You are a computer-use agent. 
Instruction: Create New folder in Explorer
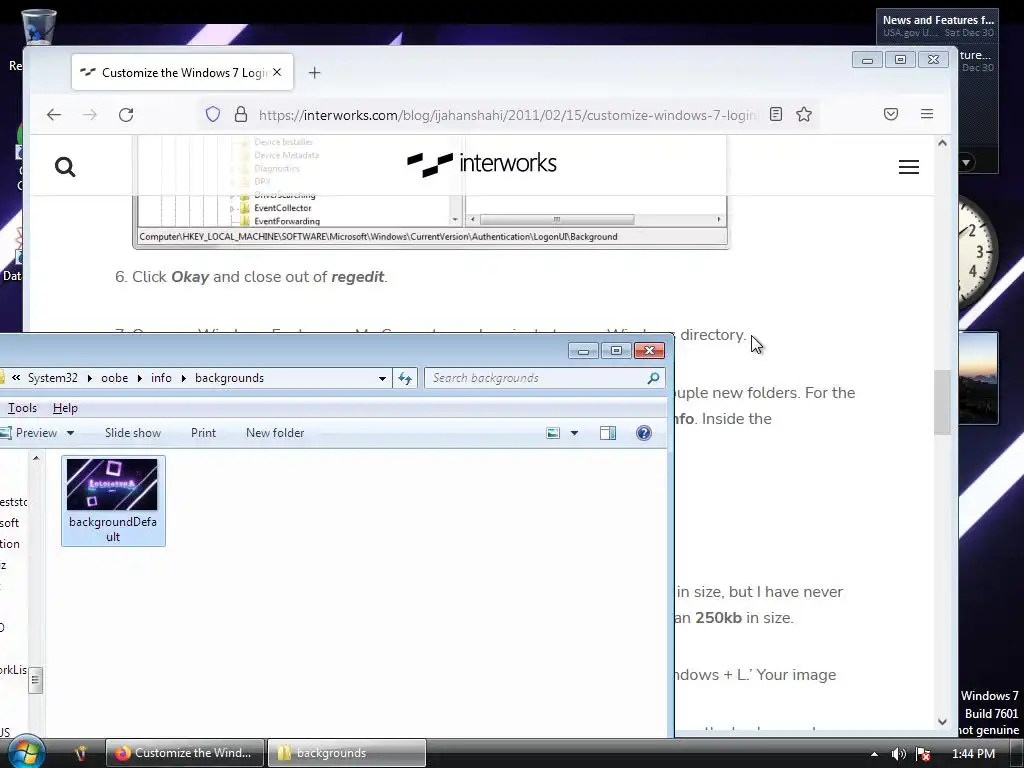click(275, 433)
